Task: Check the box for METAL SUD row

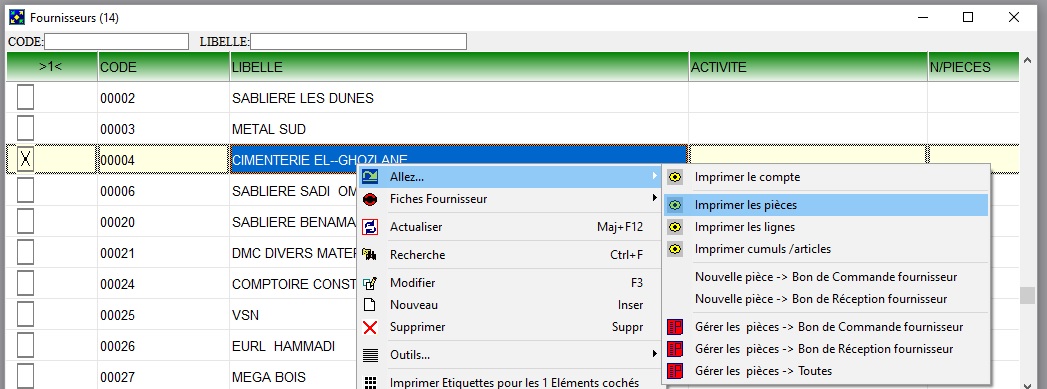Action: click(x=25, y=128)
